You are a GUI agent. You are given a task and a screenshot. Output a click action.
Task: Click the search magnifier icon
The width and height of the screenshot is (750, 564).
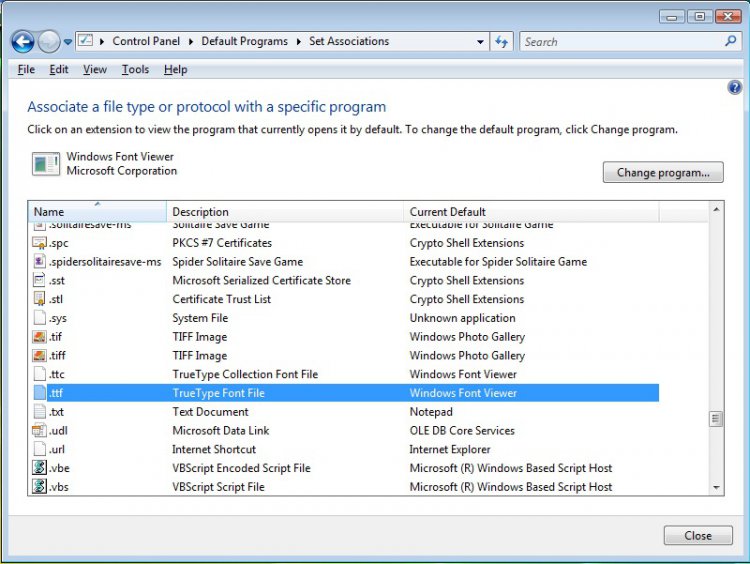pos(730,41)
